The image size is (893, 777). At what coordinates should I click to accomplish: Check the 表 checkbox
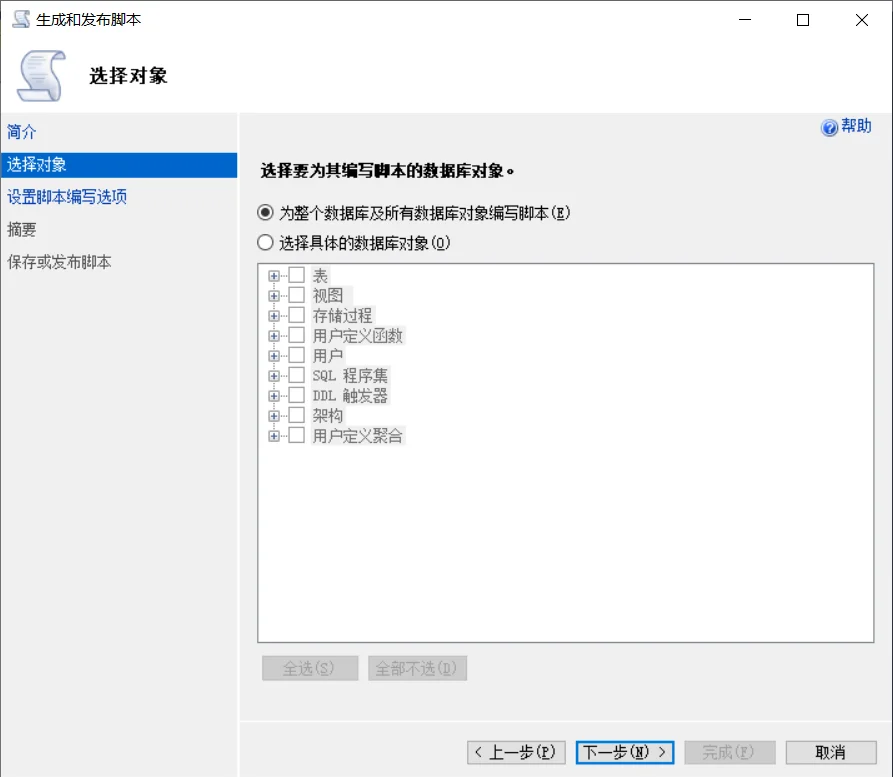(297, 275)
